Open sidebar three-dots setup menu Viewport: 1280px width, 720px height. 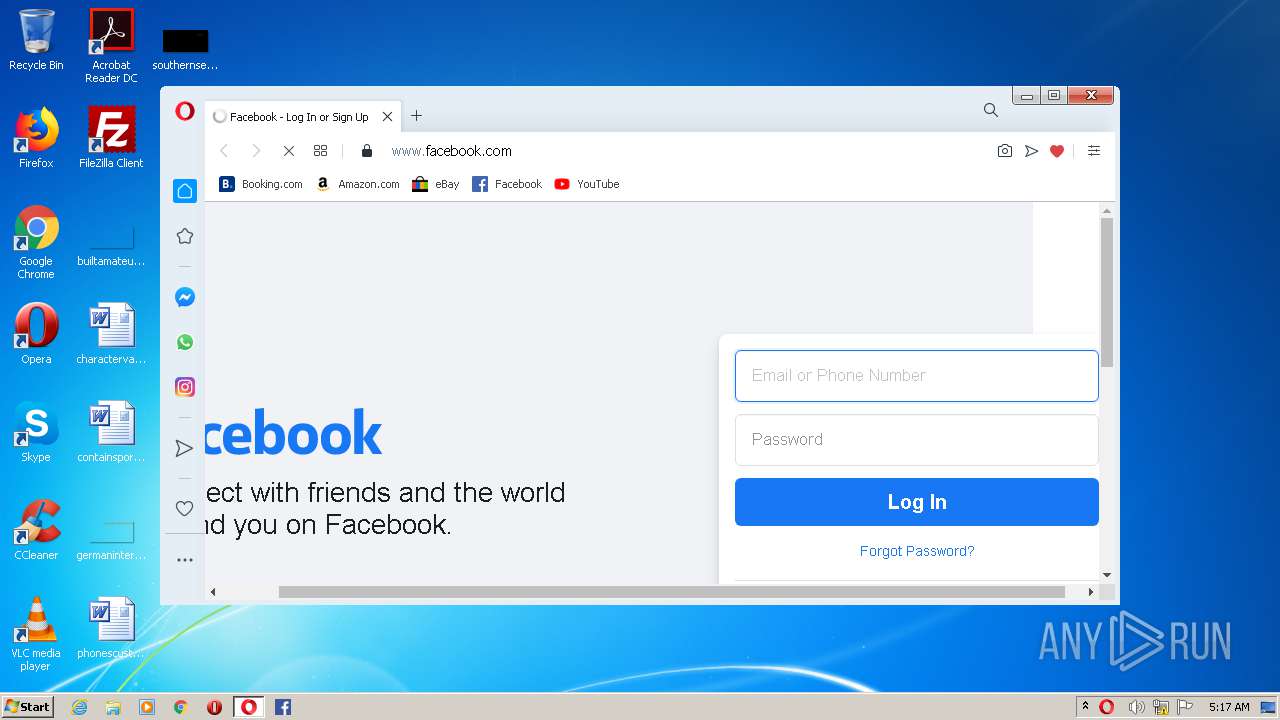coord(185,560)
